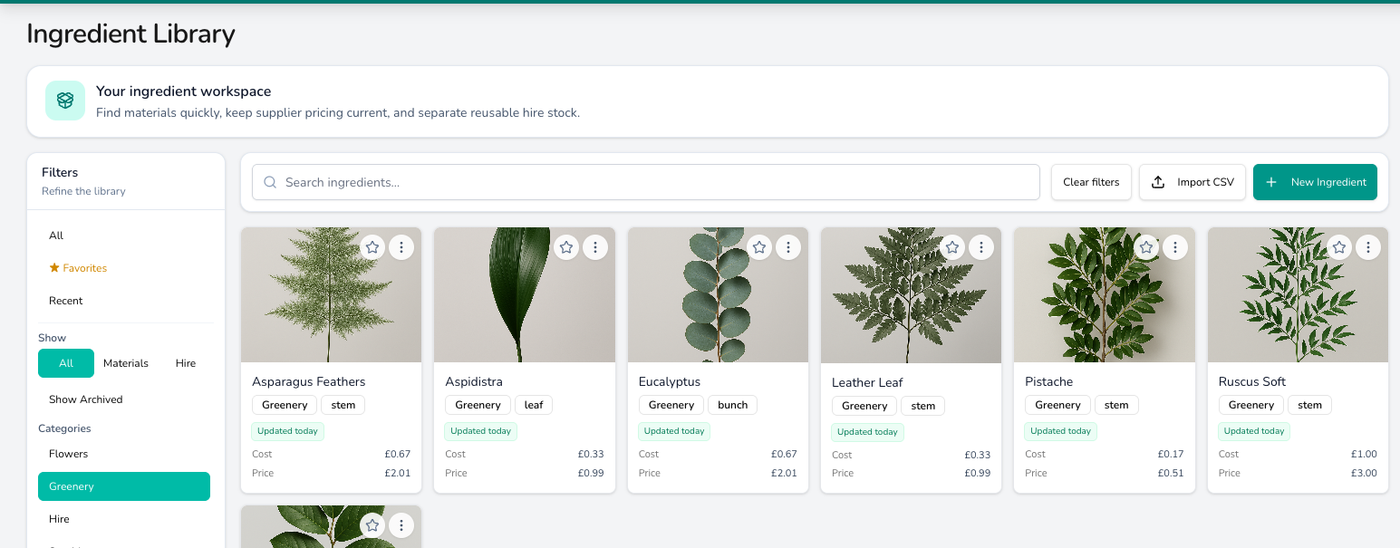Click the £0.17 cost on Pistache

(1171, 454)
